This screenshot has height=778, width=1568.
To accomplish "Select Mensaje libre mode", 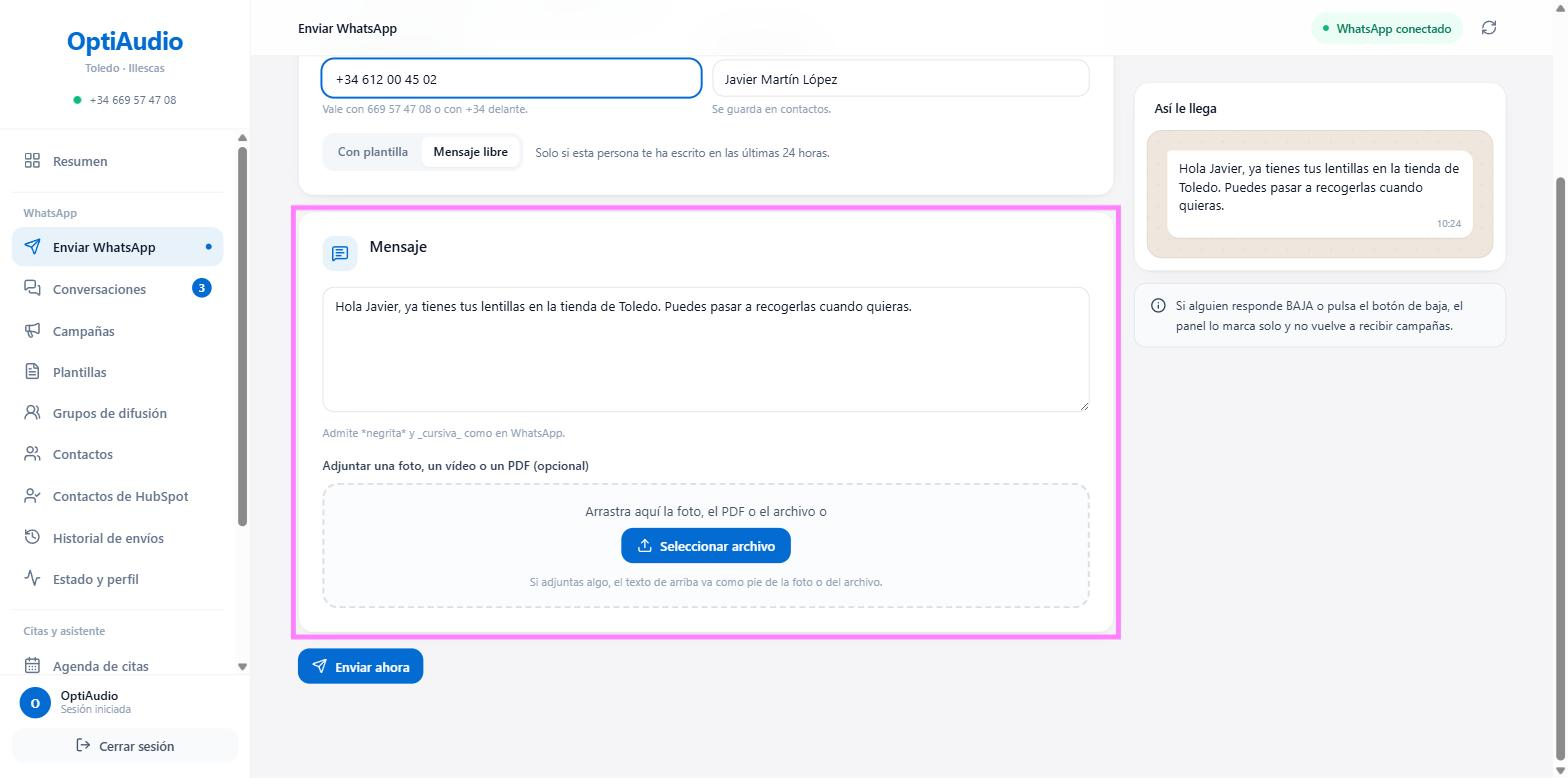I will pos(470,152).
